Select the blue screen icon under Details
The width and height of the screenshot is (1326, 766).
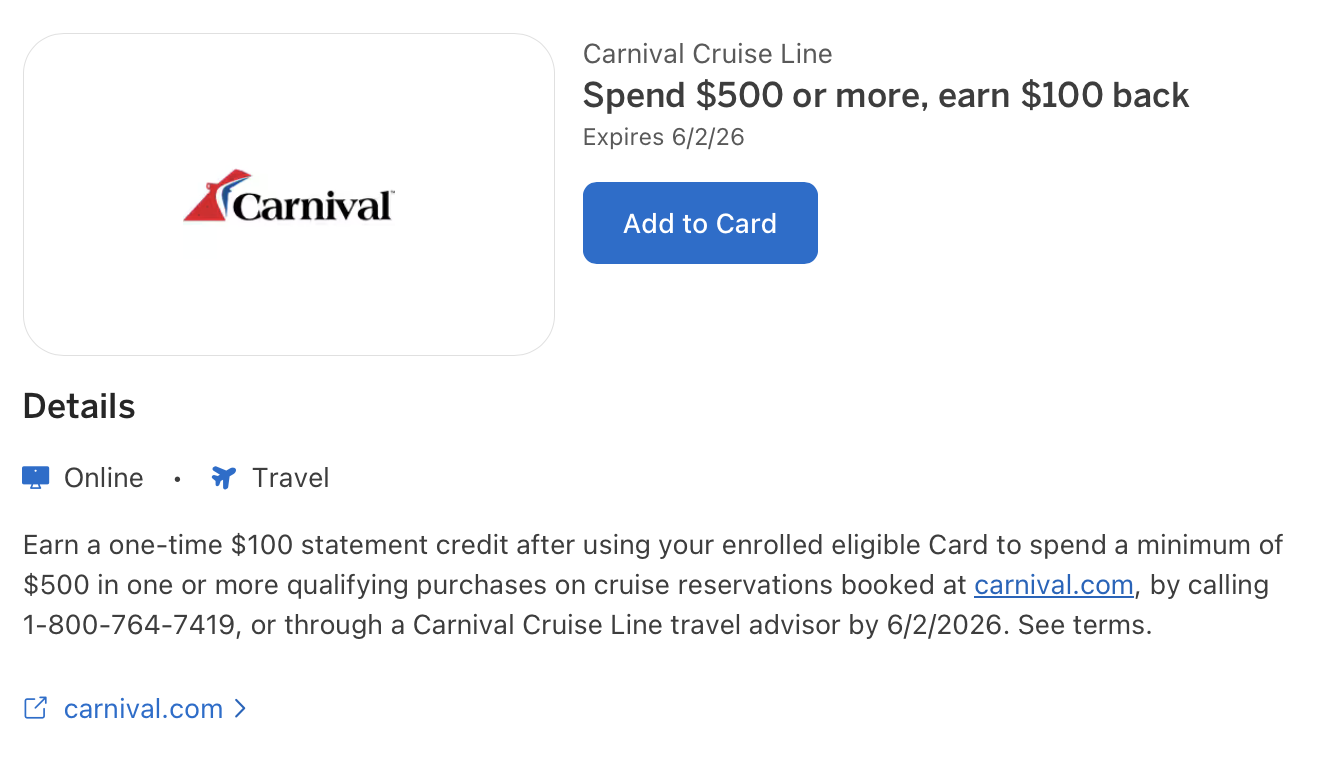[35, 477]
